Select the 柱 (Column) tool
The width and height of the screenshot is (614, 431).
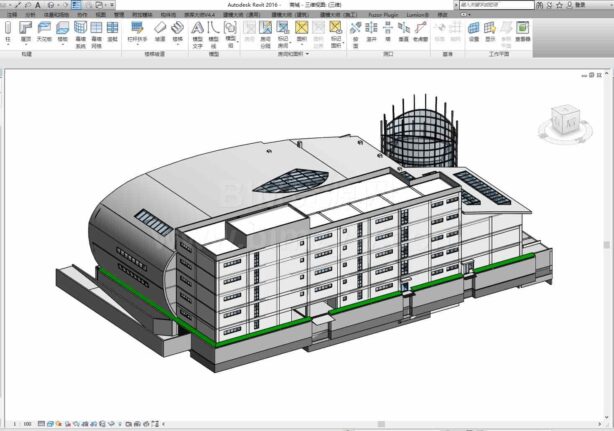point(8,32)
